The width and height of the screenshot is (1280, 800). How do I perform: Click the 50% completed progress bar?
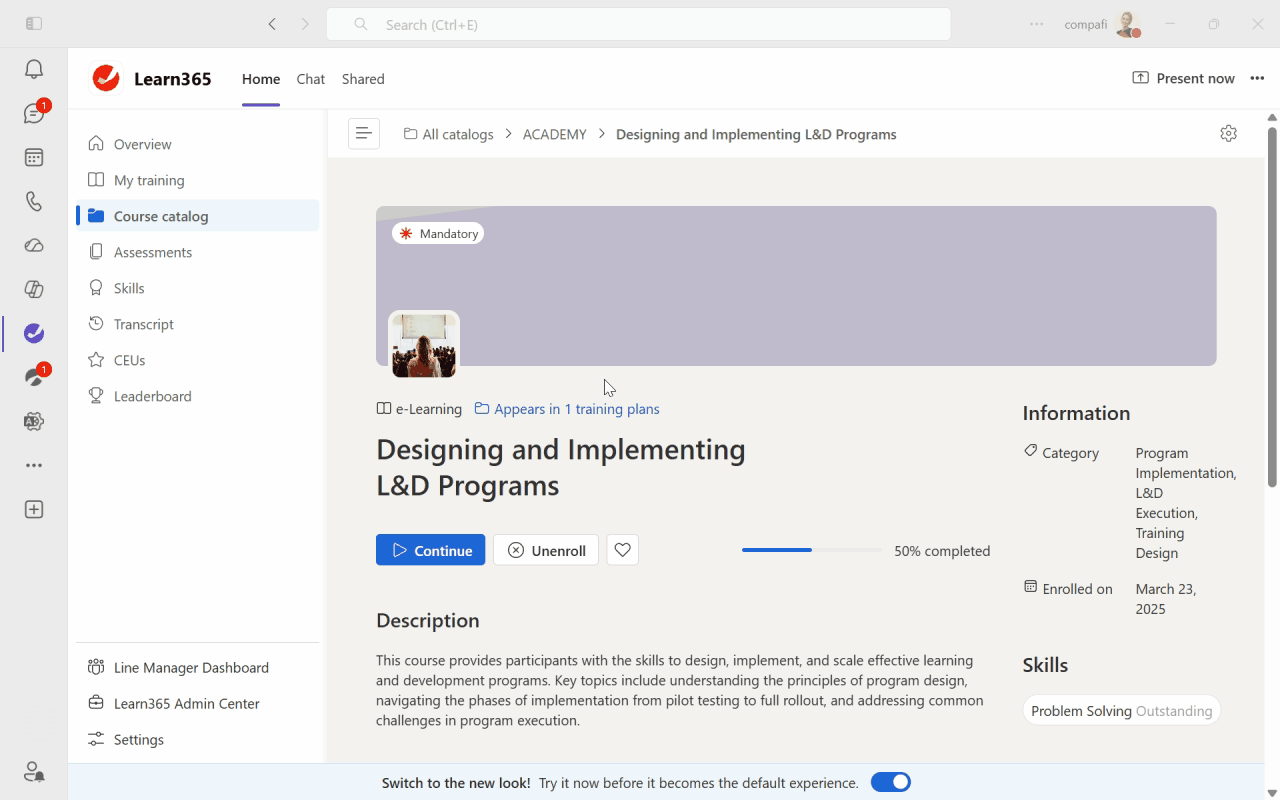point(810,549)
